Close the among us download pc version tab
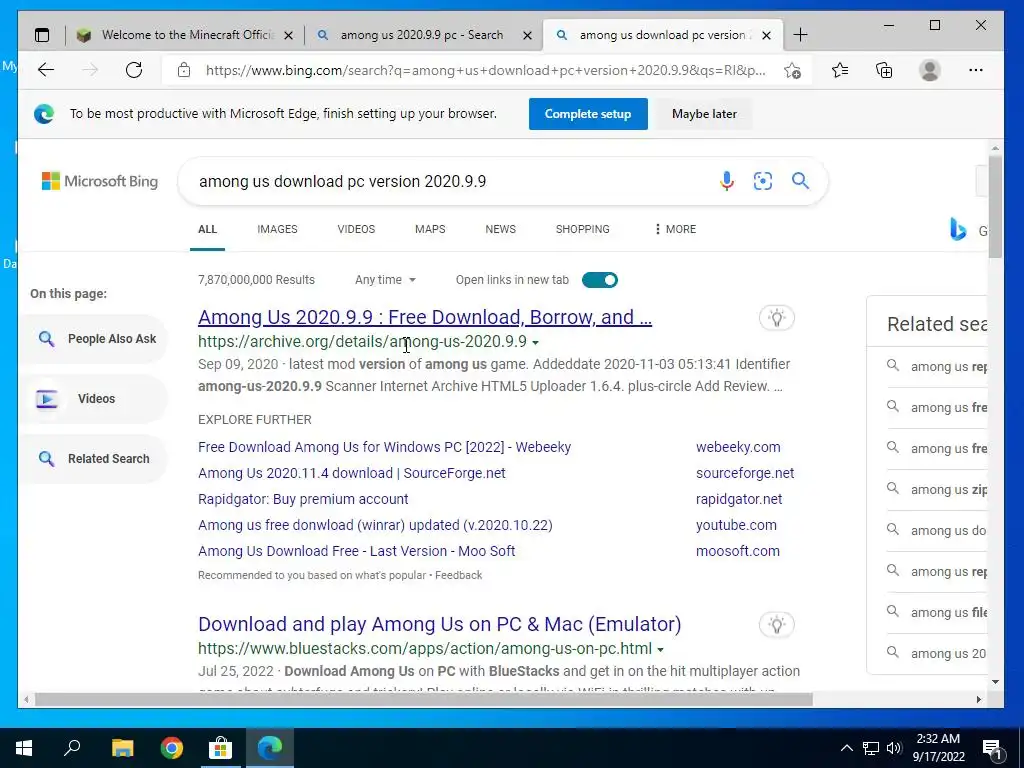 [767, 35]
